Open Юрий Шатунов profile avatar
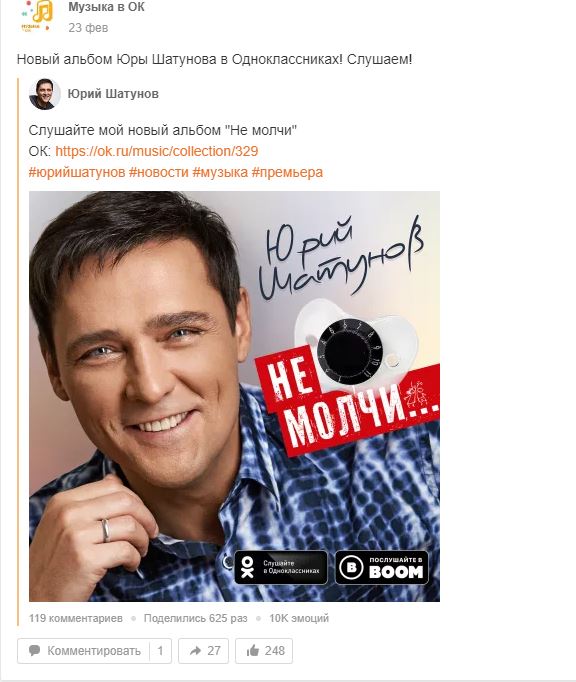The image size is (576, 682). pyautogui.click(x=44, y=94)
